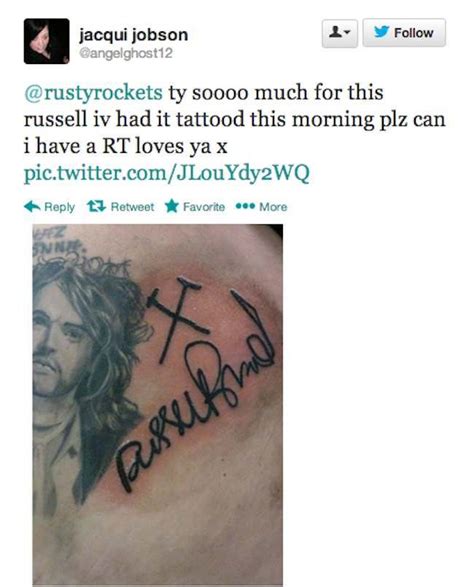Click the Favorite text label
Screen dimensions: 474x587
(x=204, y=207)
